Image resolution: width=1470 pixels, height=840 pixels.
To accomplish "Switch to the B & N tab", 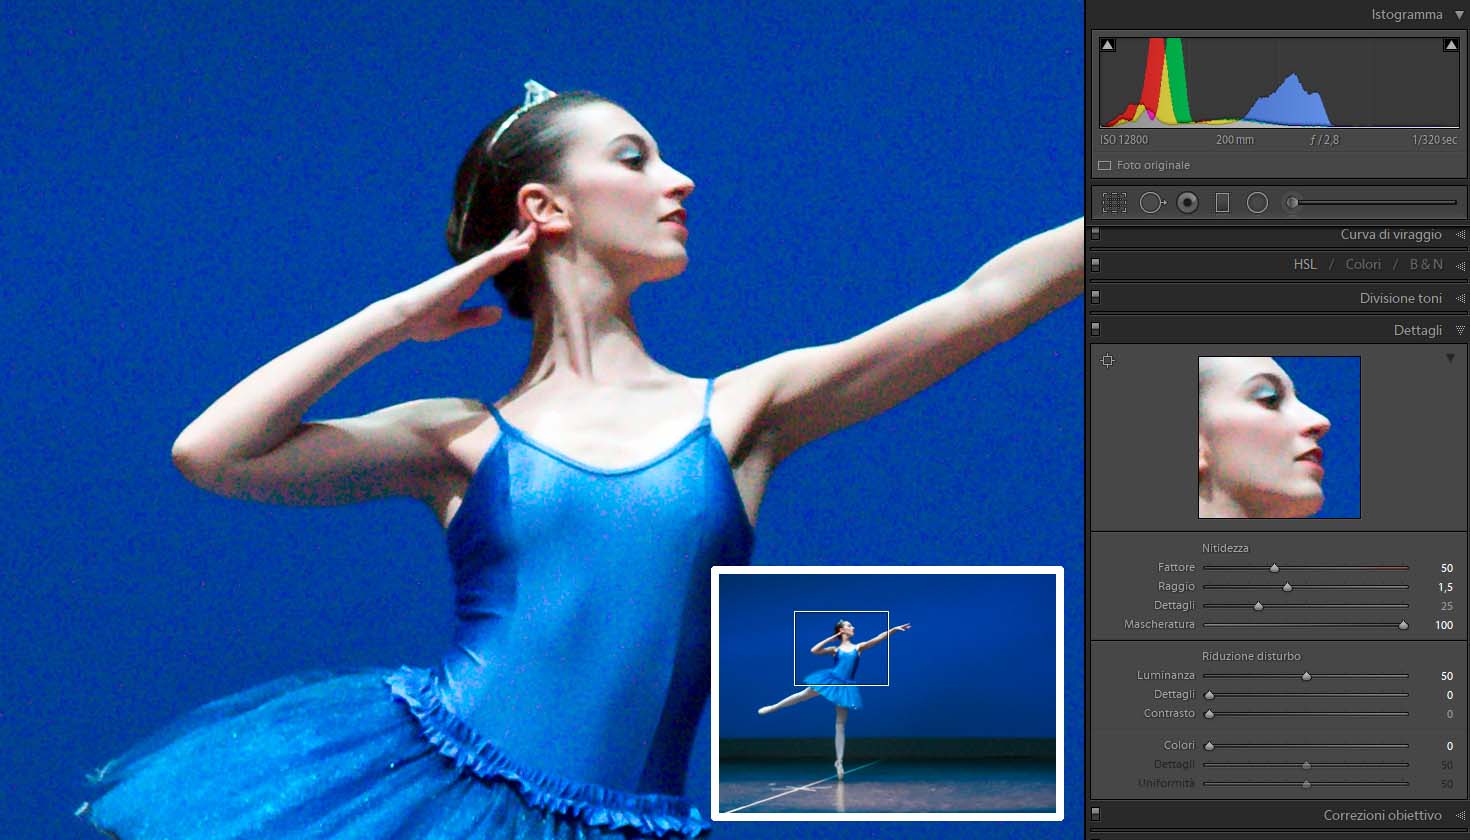I will point(1425,265).
